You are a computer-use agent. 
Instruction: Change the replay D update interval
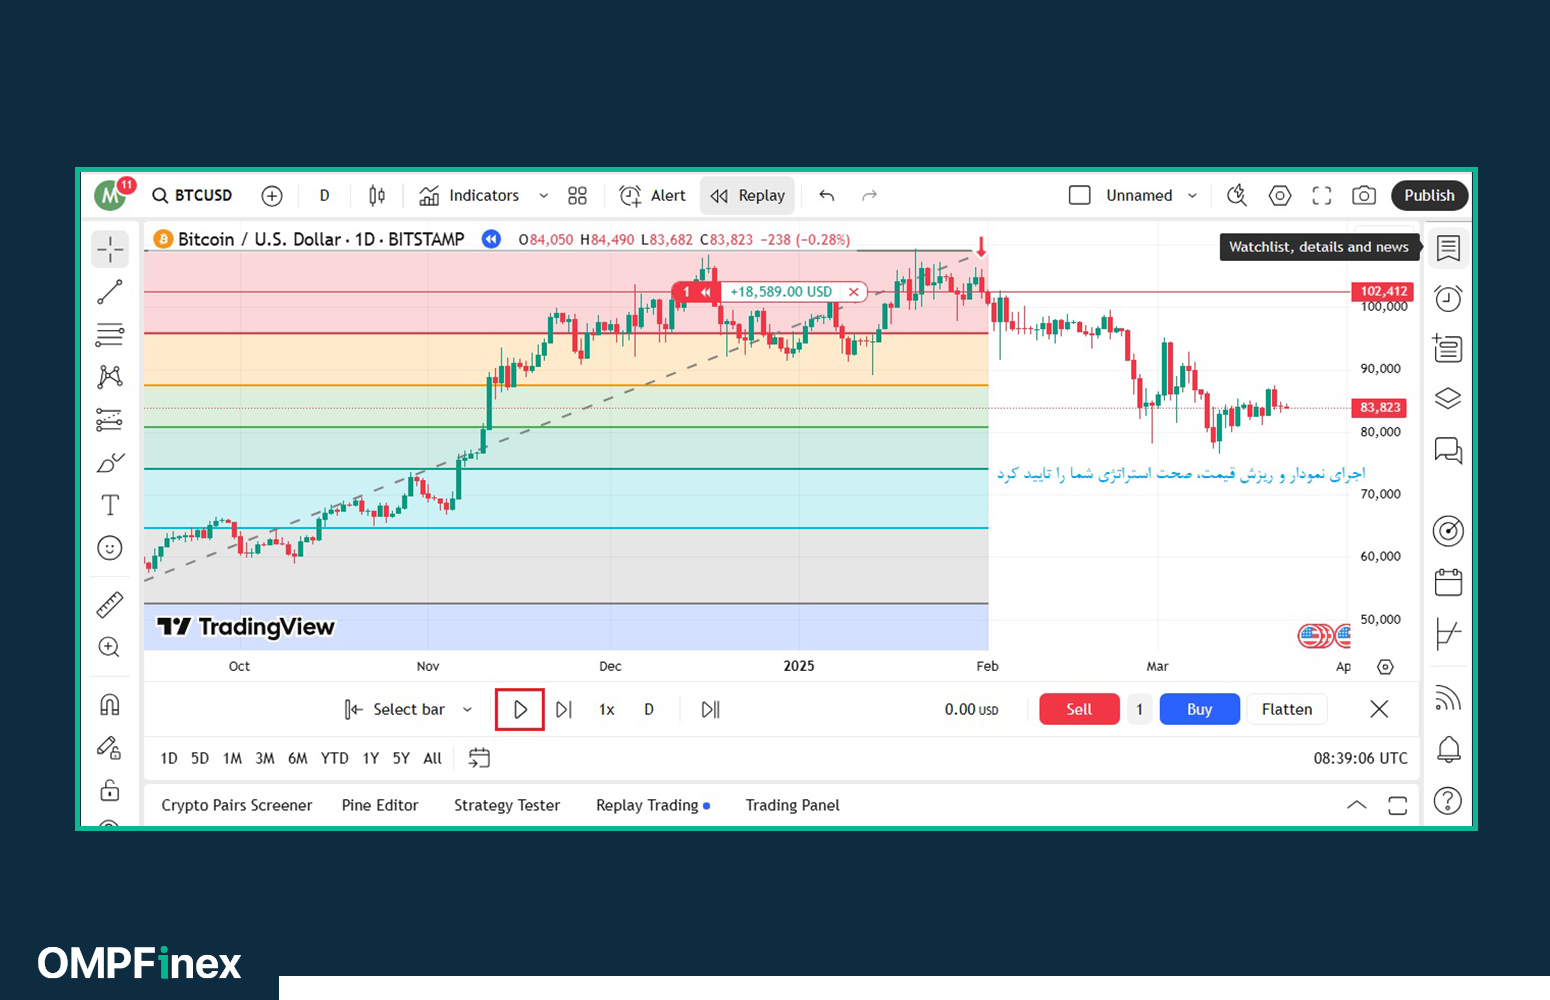[x=649, y=709]
